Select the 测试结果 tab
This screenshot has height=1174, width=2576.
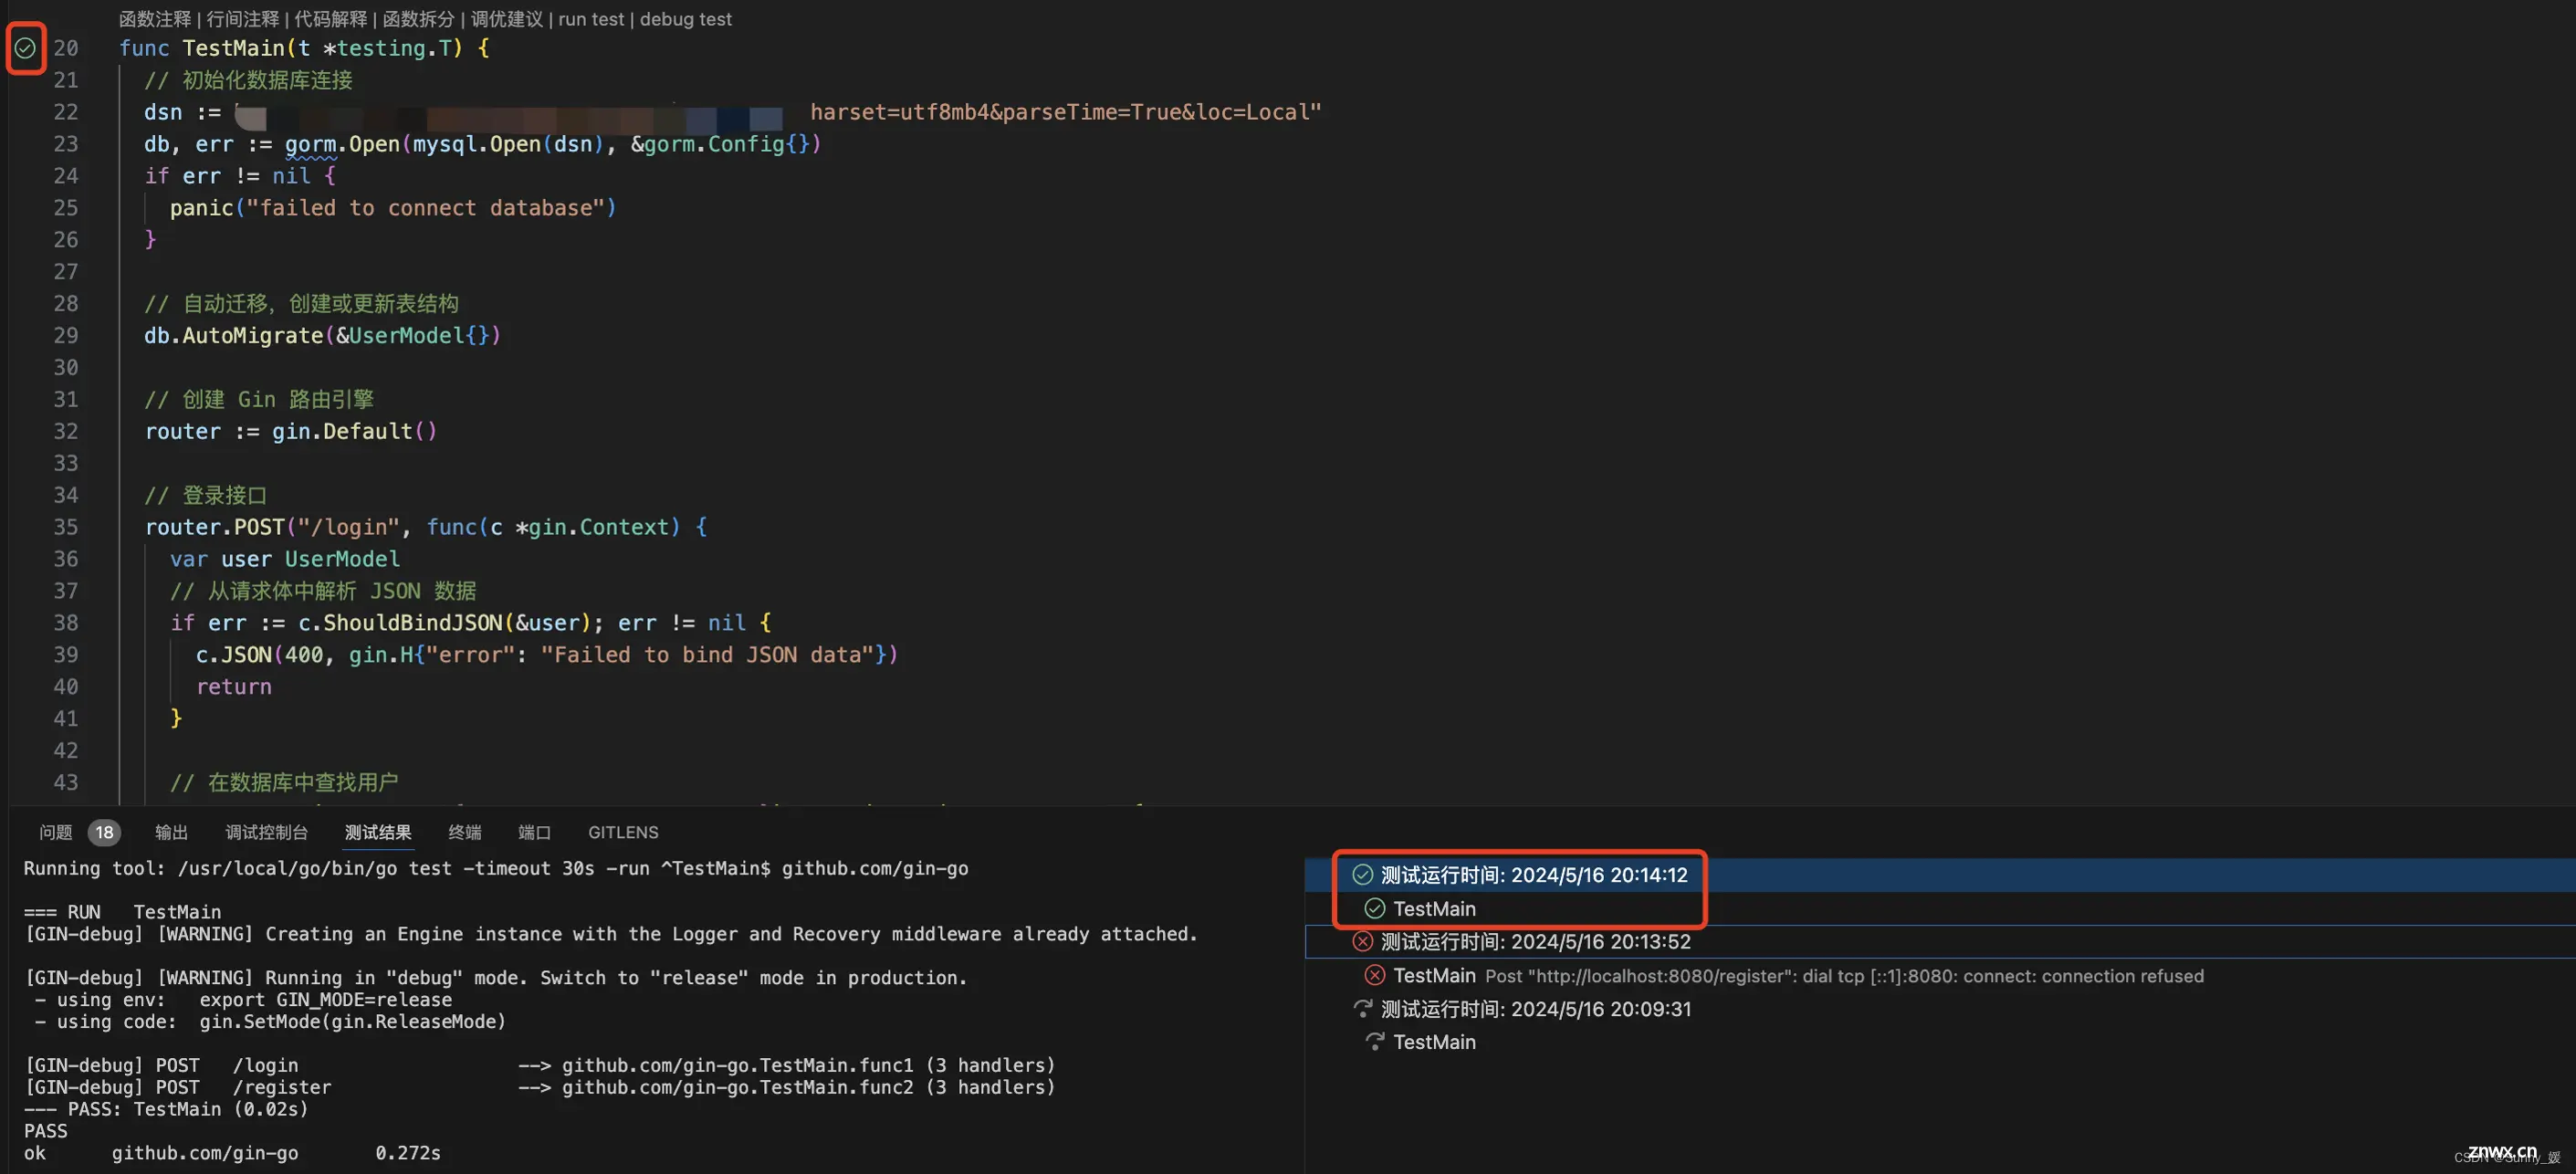(378, 832)
